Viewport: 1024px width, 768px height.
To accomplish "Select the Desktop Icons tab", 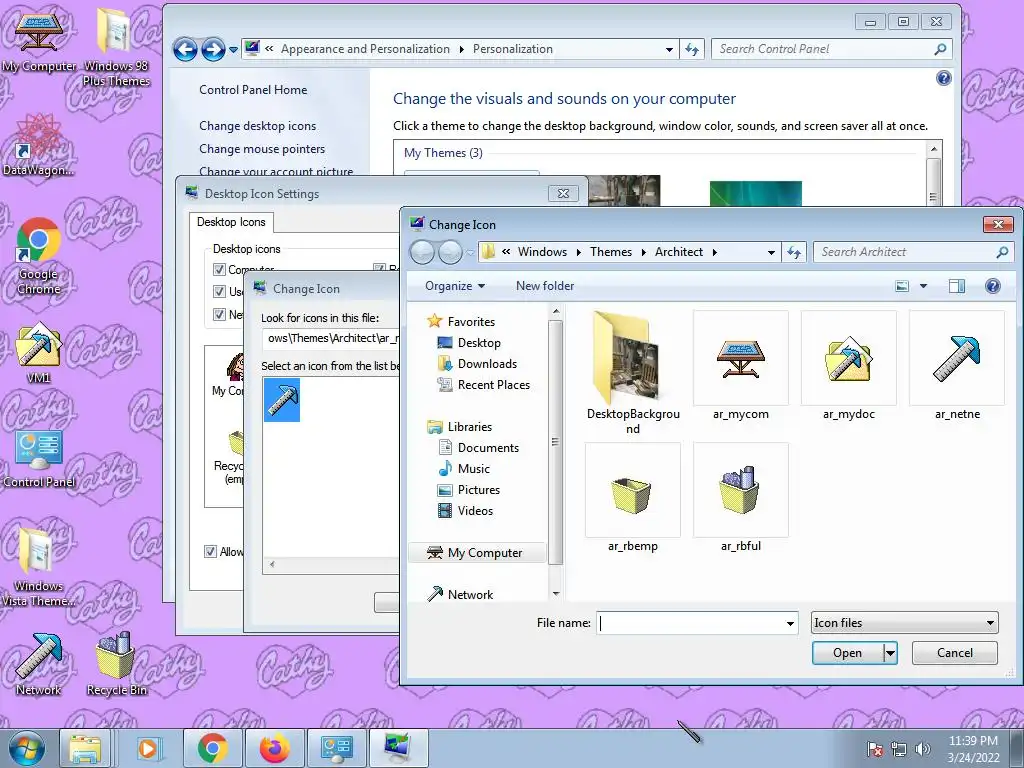I will click(x=231, y=222).
